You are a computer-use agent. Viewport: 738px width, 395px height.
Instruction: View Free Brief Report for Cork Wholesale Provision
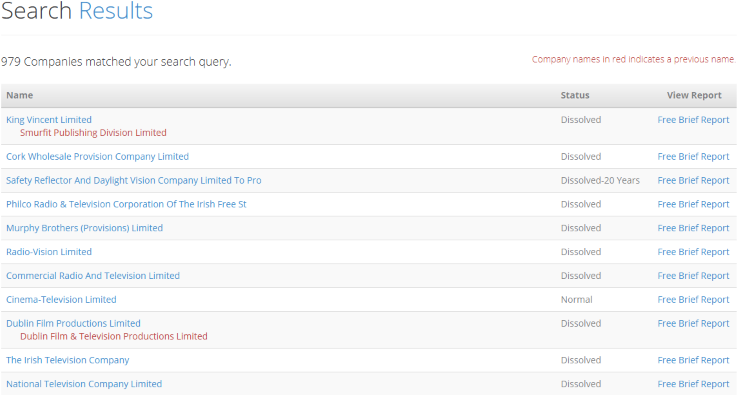pyautogui.click(x=693, y=156)
